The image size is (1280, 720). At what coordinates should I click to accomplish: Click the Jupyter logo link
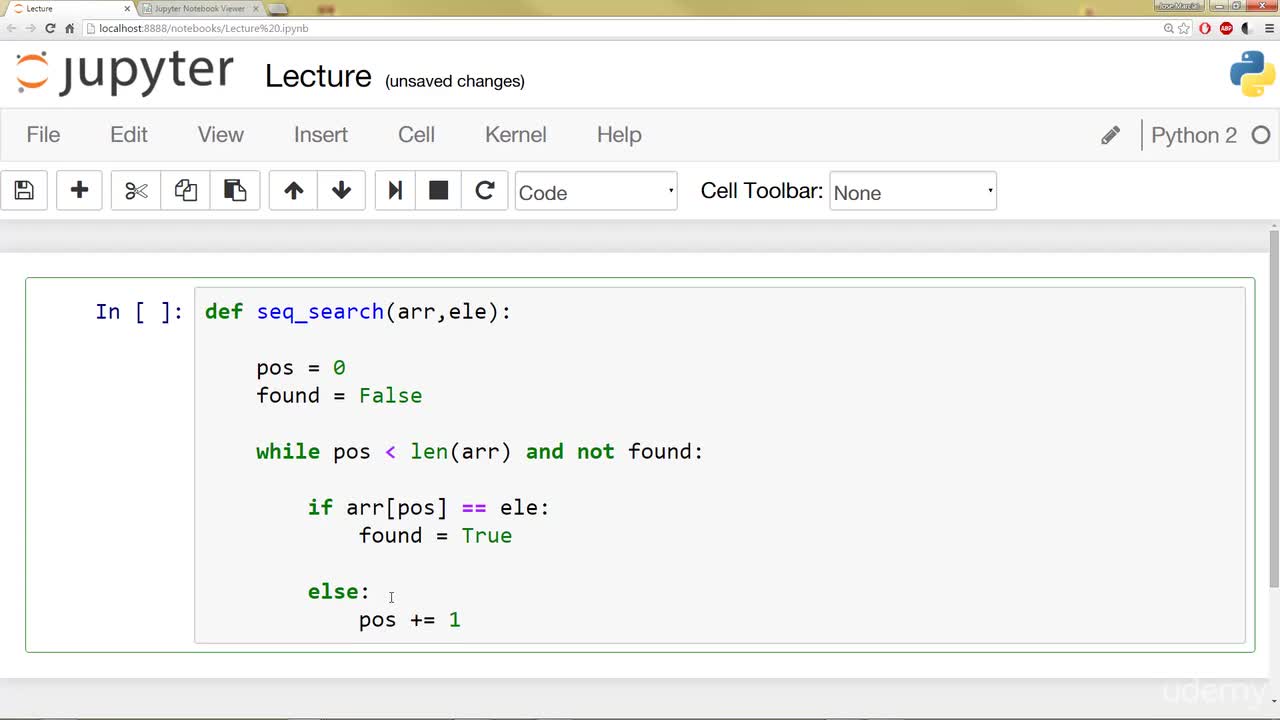tap(125, 73)
